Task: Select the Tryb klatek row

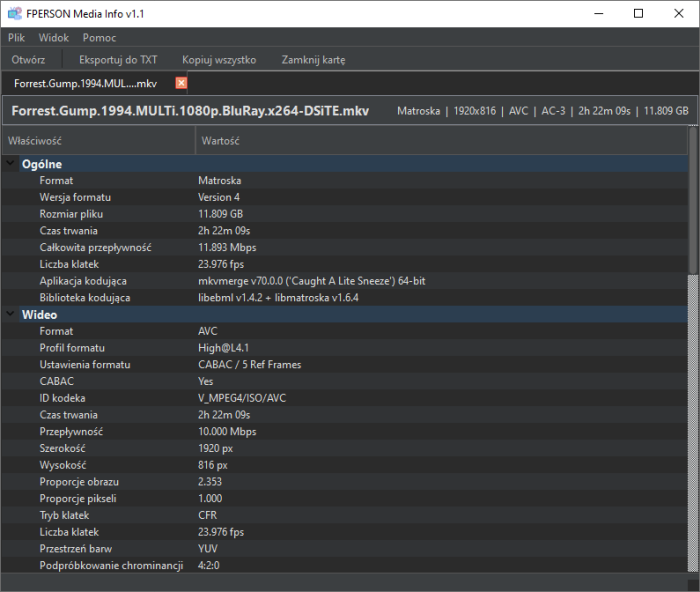Action: [345, 515]
